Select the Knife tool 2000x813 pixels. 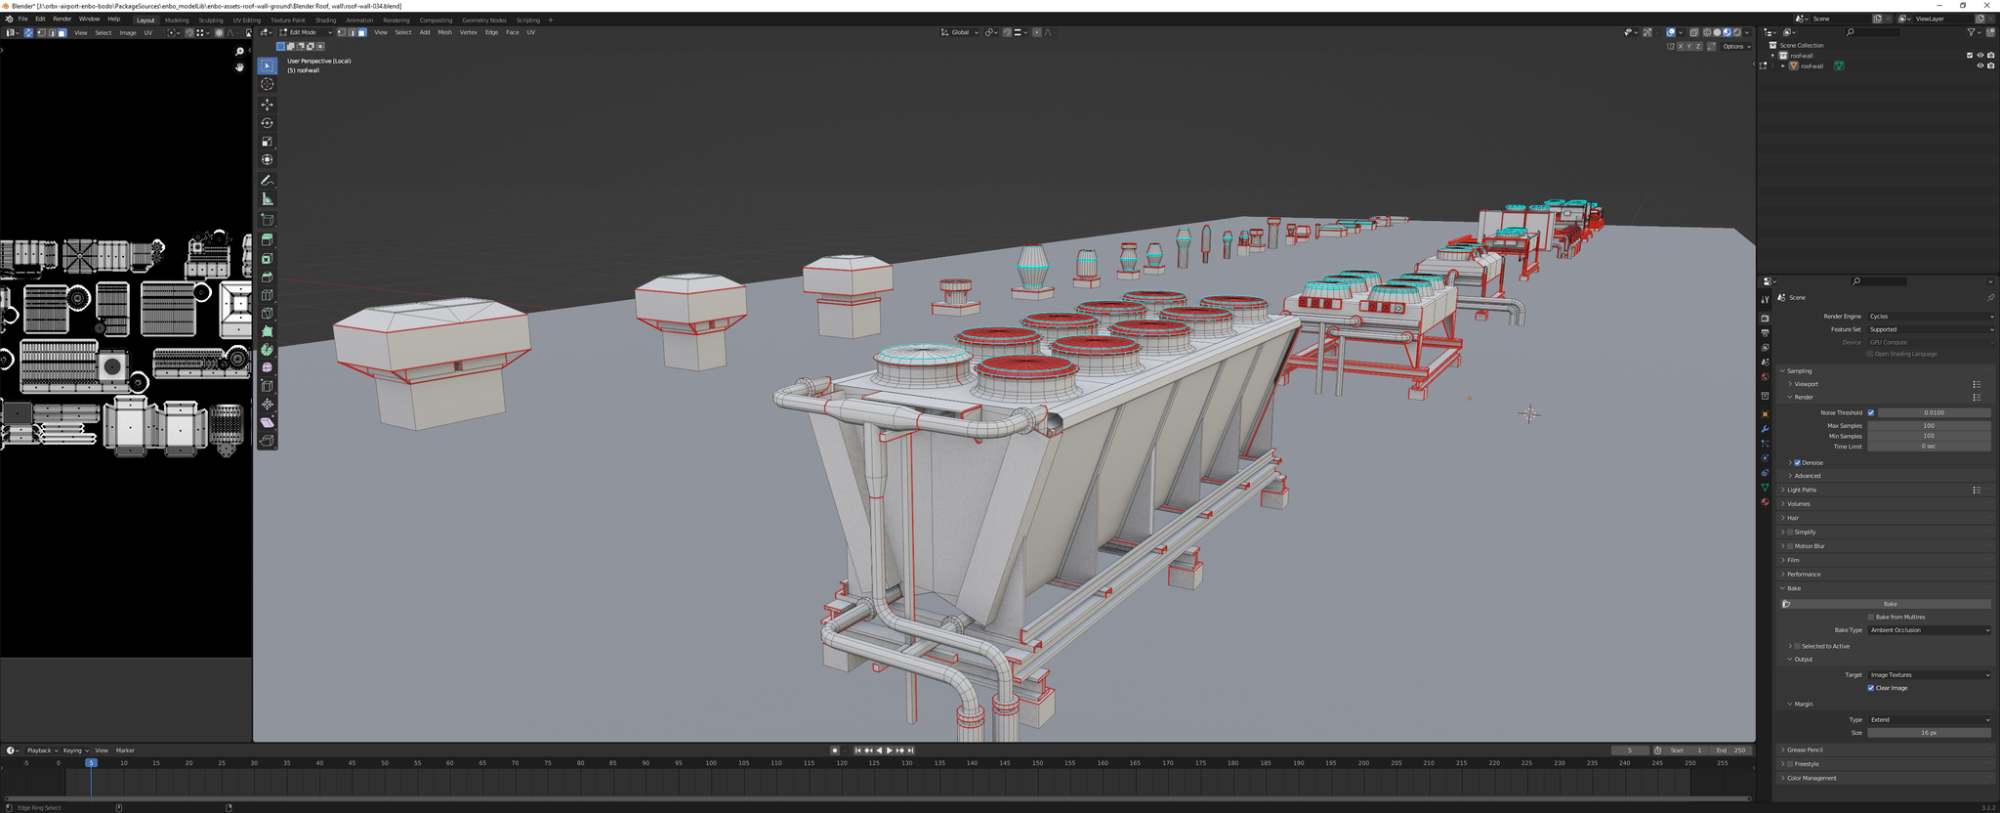point(267,313)
